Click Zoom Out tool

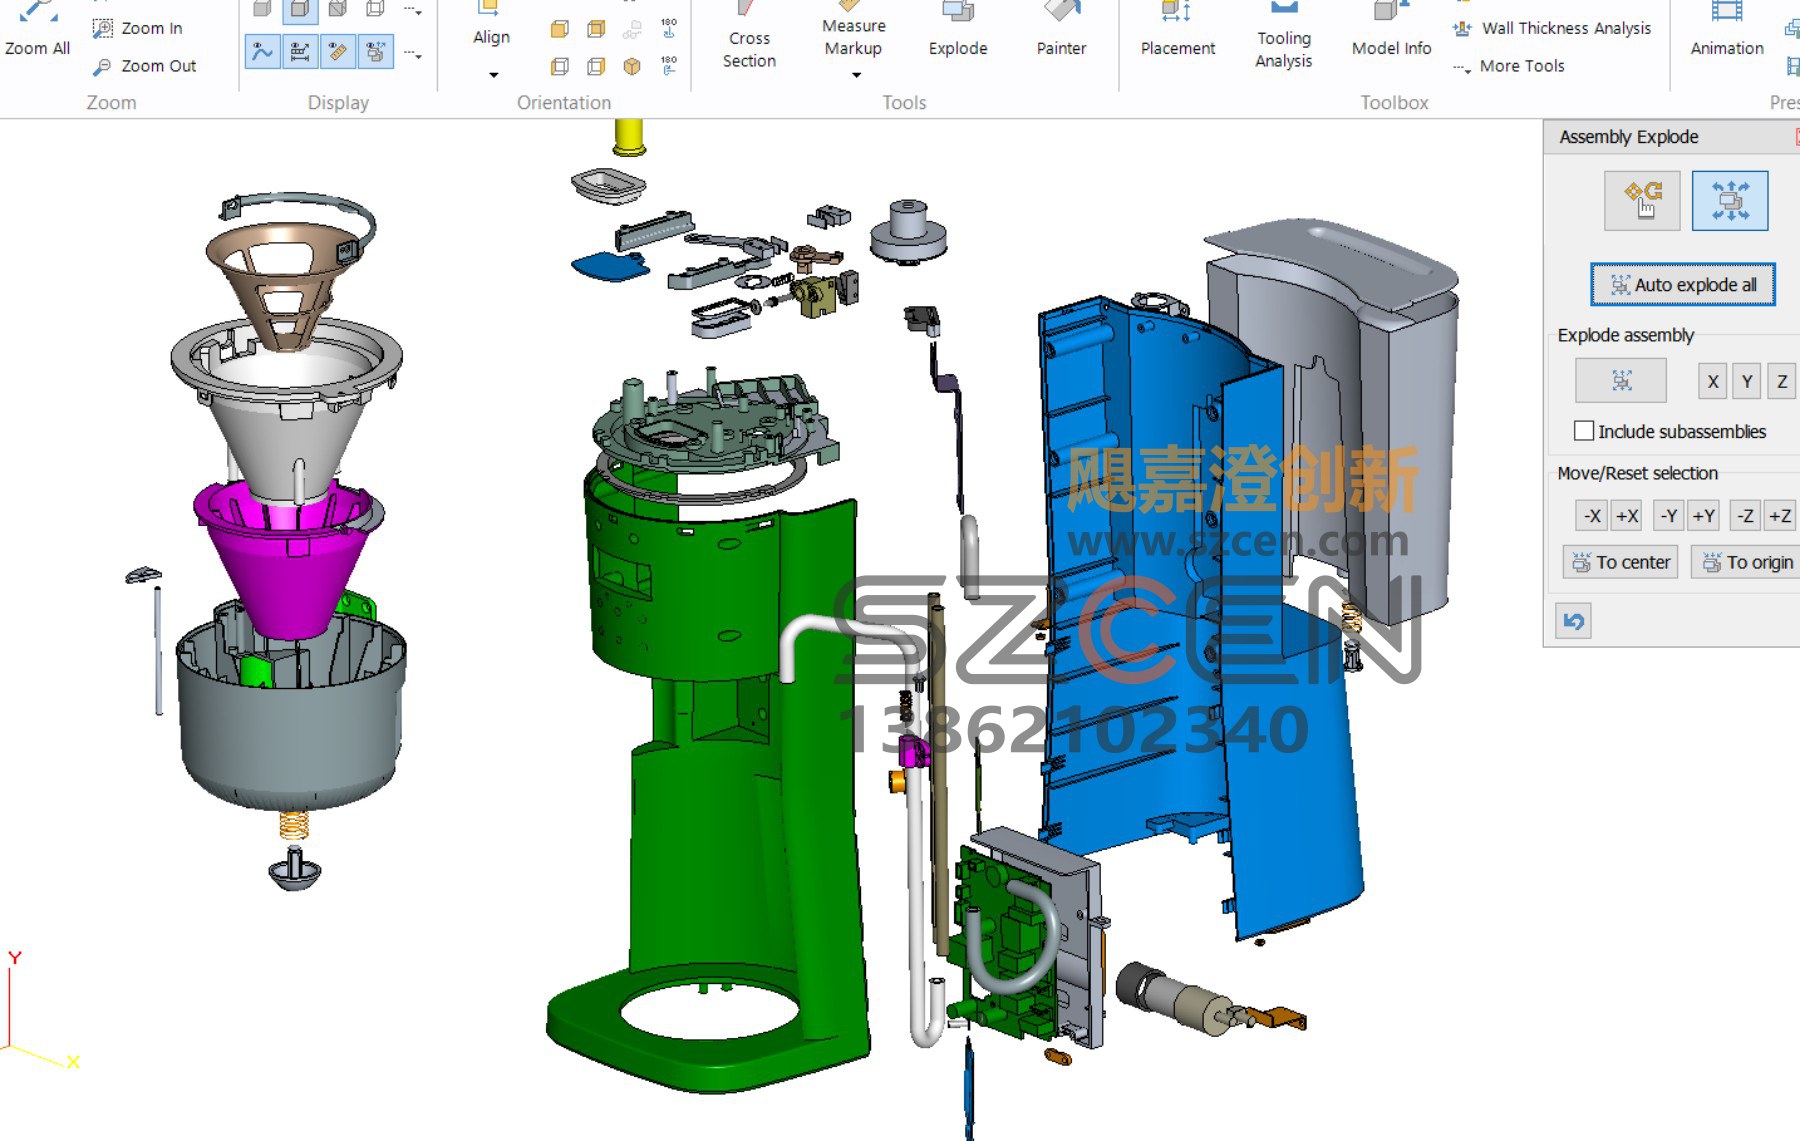[145, 66]
